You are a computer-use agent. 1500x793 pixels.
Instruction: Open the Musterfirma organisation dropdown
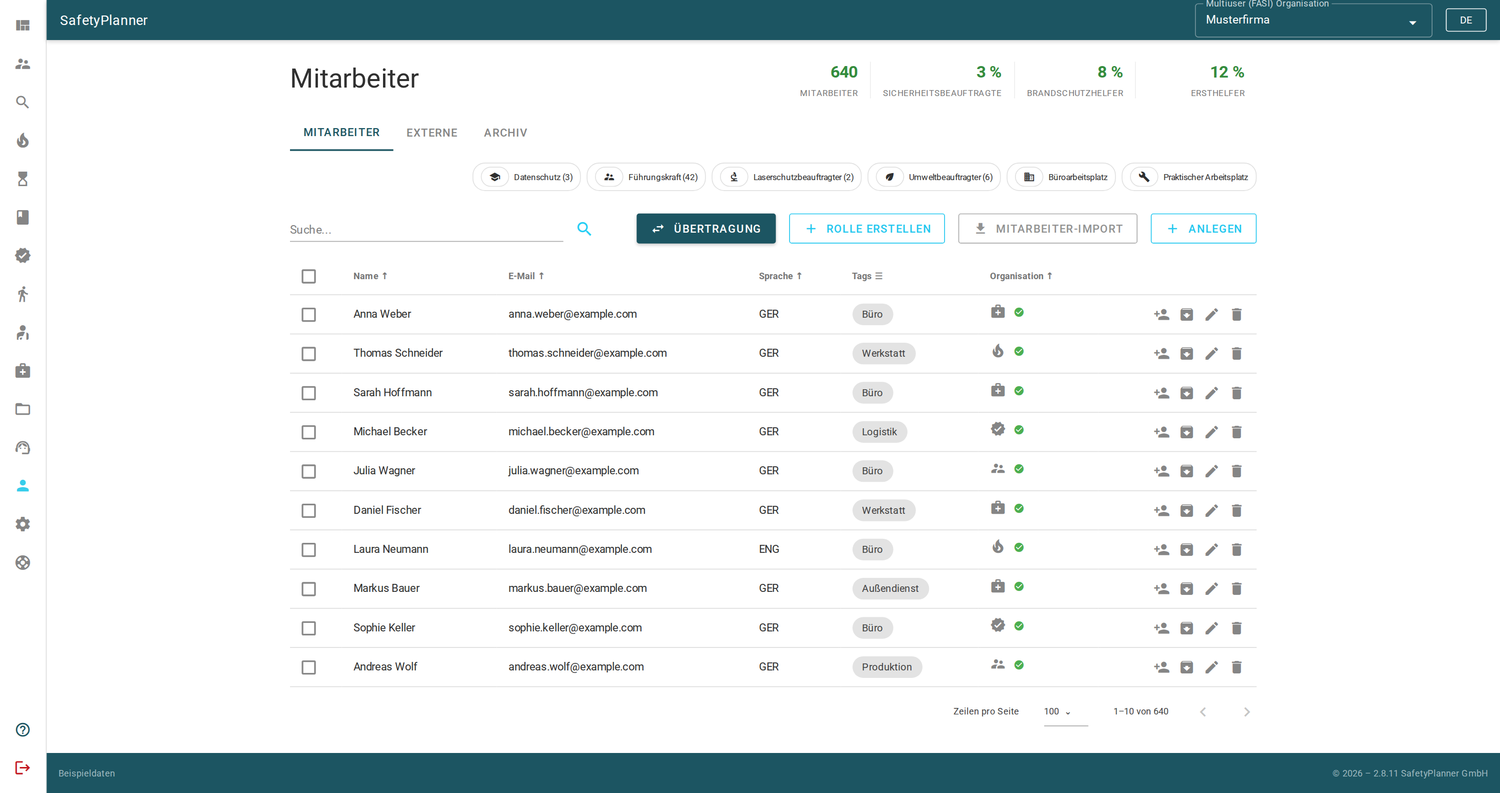tap(1313, 20)
